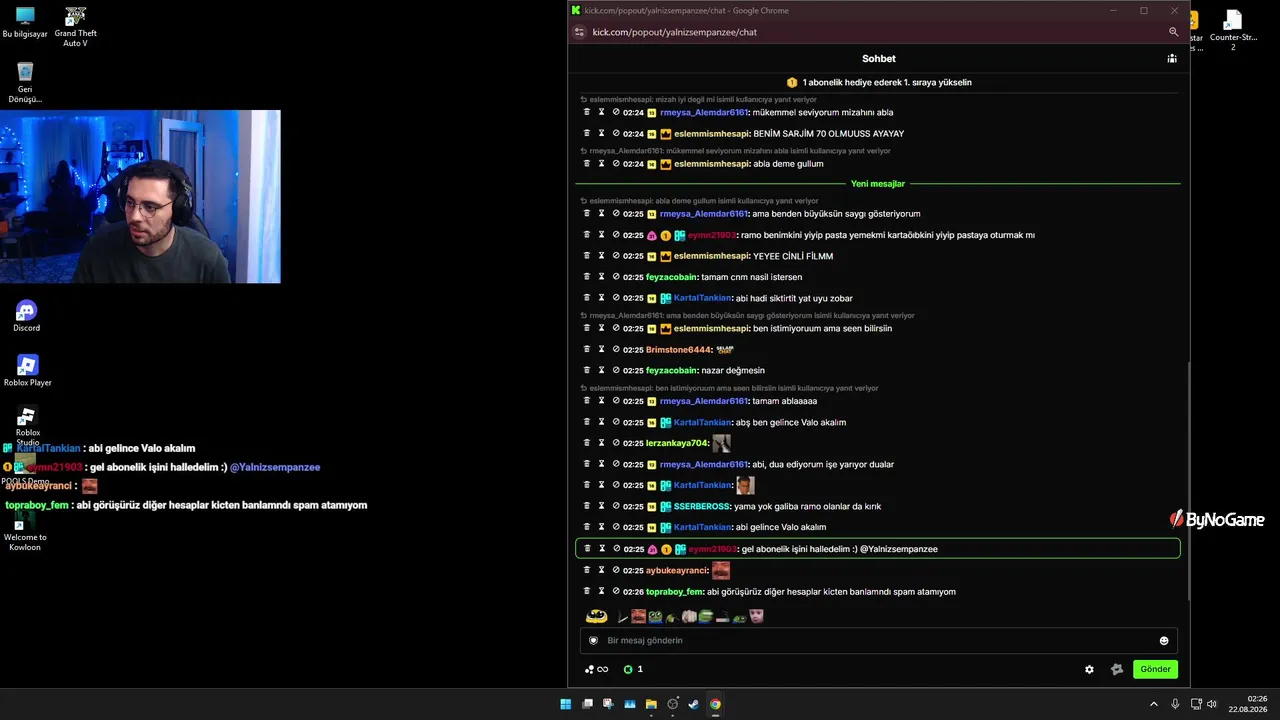Click lerzankaya704's emote image in chat
Image resolution: width=1280 pixels, height=720 pixels.
[721, 443]
